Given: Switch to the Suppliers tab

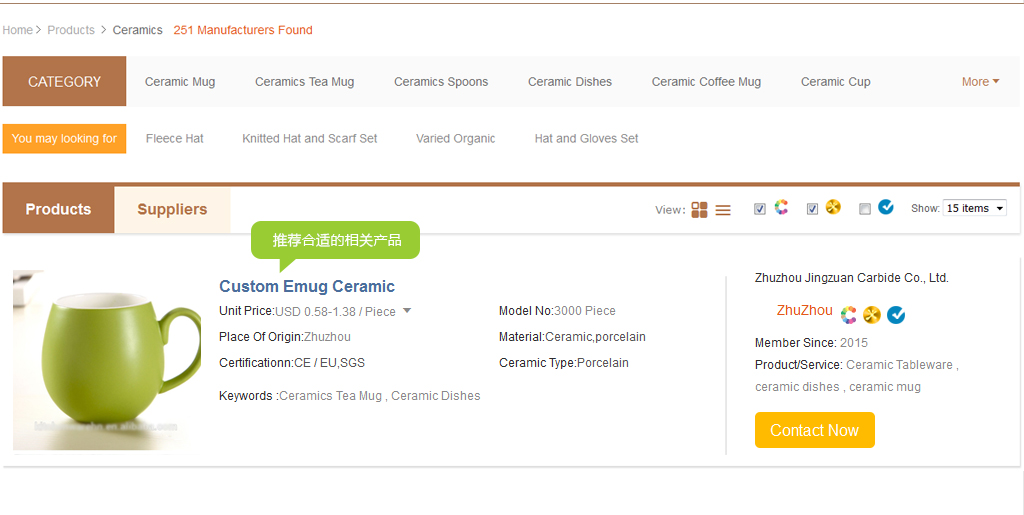Looking at the screenshot, I should coord(172,210).
